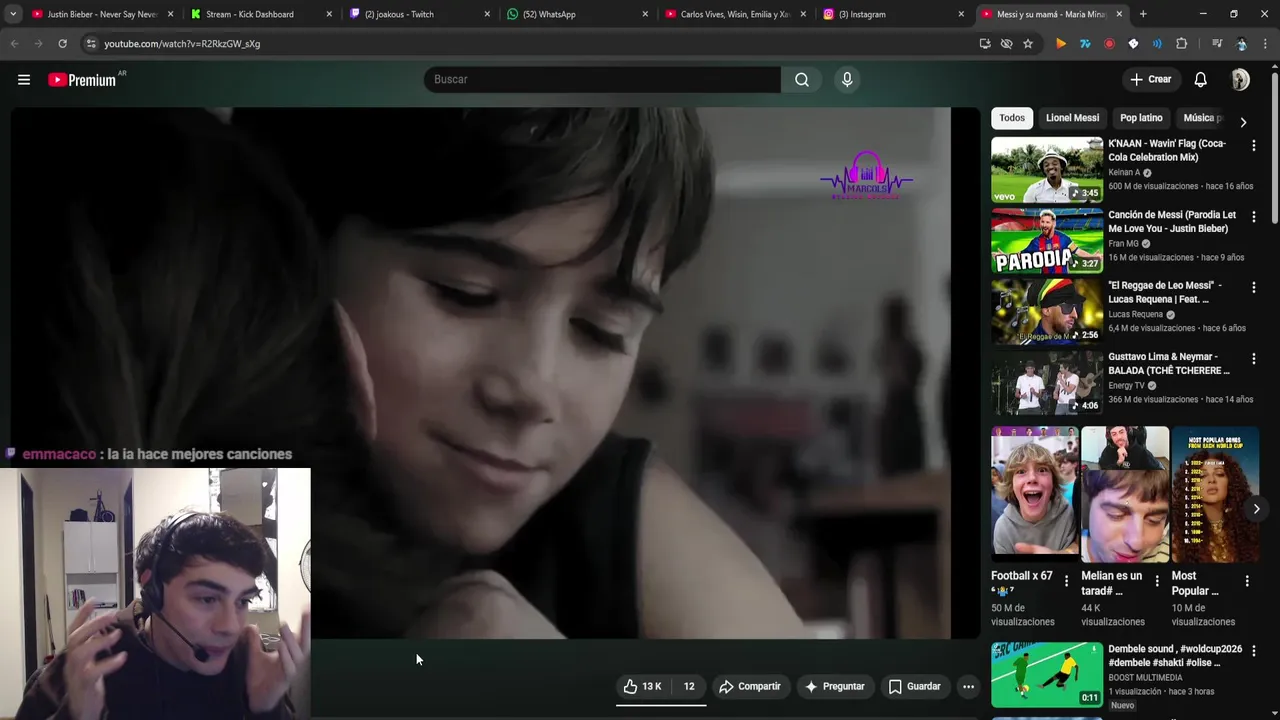This screenshot has height=720, width=1280.
Task: Select the Todos filter chip
Action: [x=1012, y=118]
